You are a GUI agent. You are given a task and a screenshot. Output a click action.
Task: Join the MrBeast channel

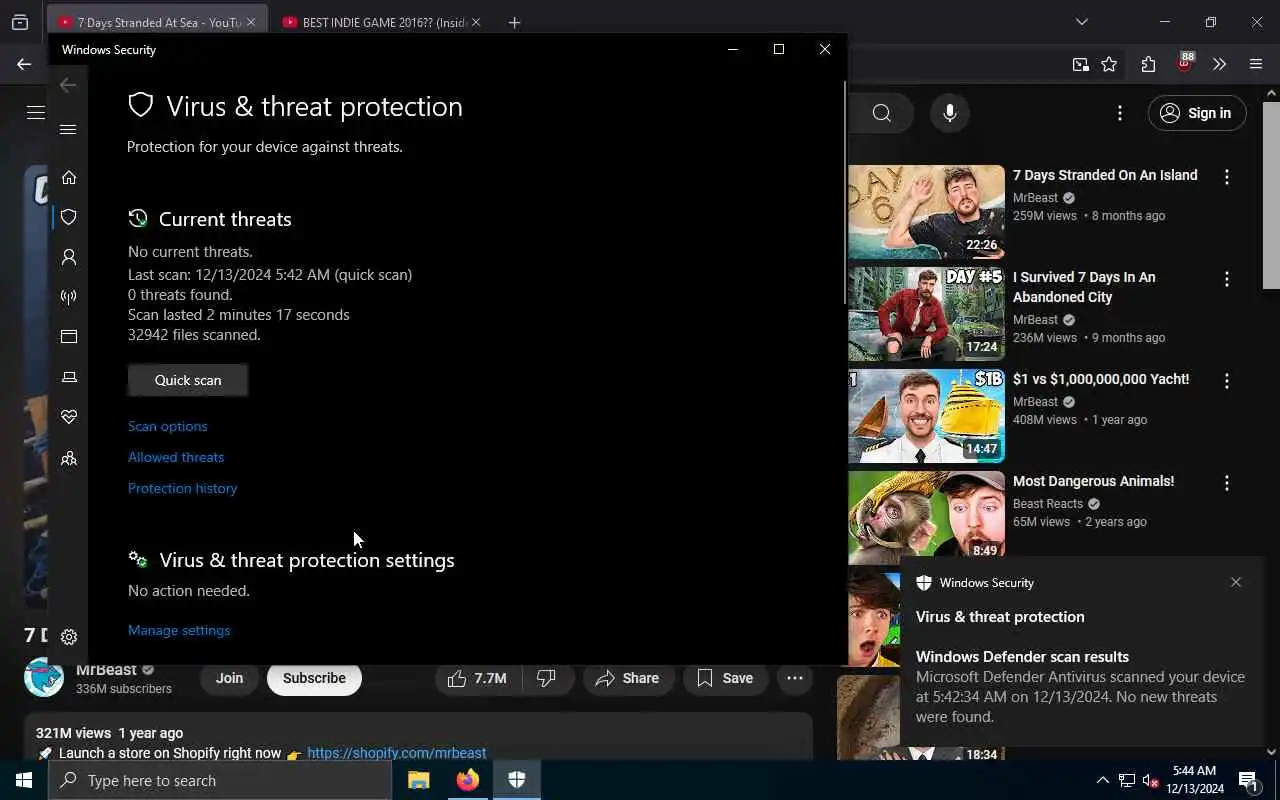point(229,678)
